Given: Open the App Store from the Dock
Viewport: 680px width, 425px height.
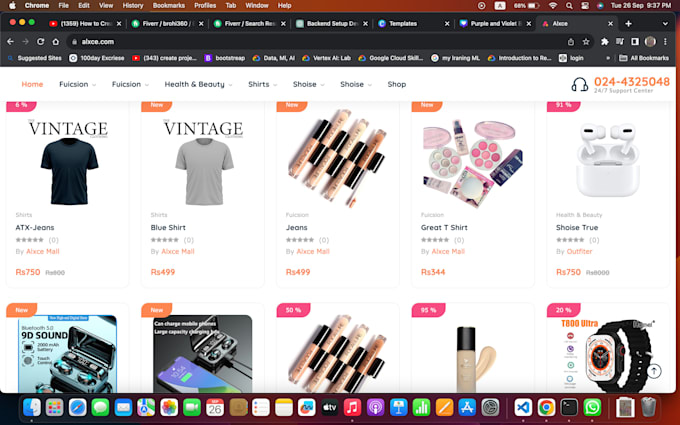Looking at the screenshot, I should click(x=467, y=407).
